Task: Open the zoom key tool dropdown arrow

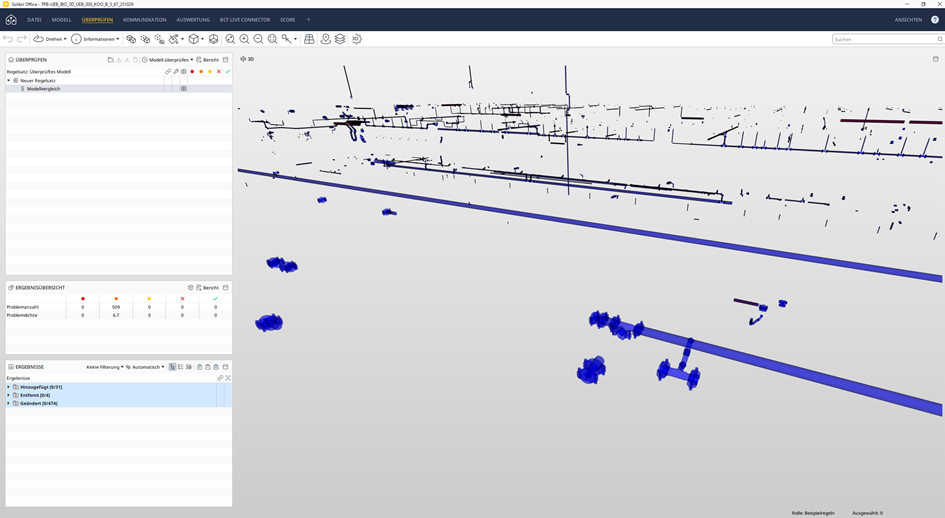Action: point(295,39)
